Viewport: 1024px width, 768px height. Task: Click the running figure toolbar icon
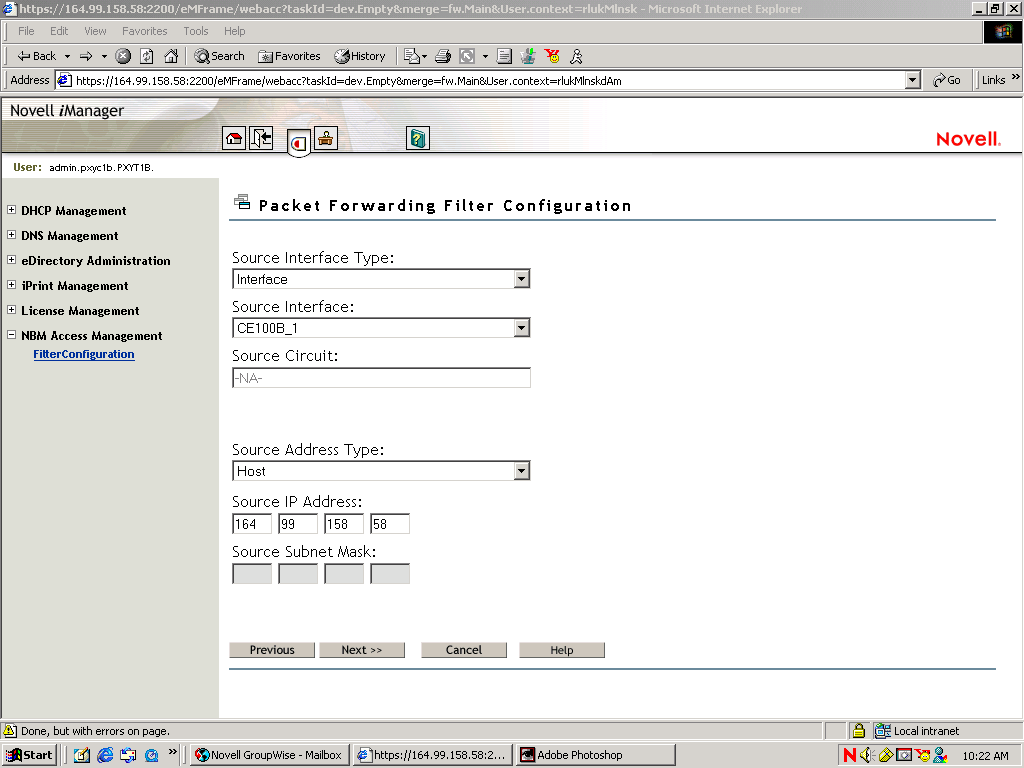coord(576,56)
